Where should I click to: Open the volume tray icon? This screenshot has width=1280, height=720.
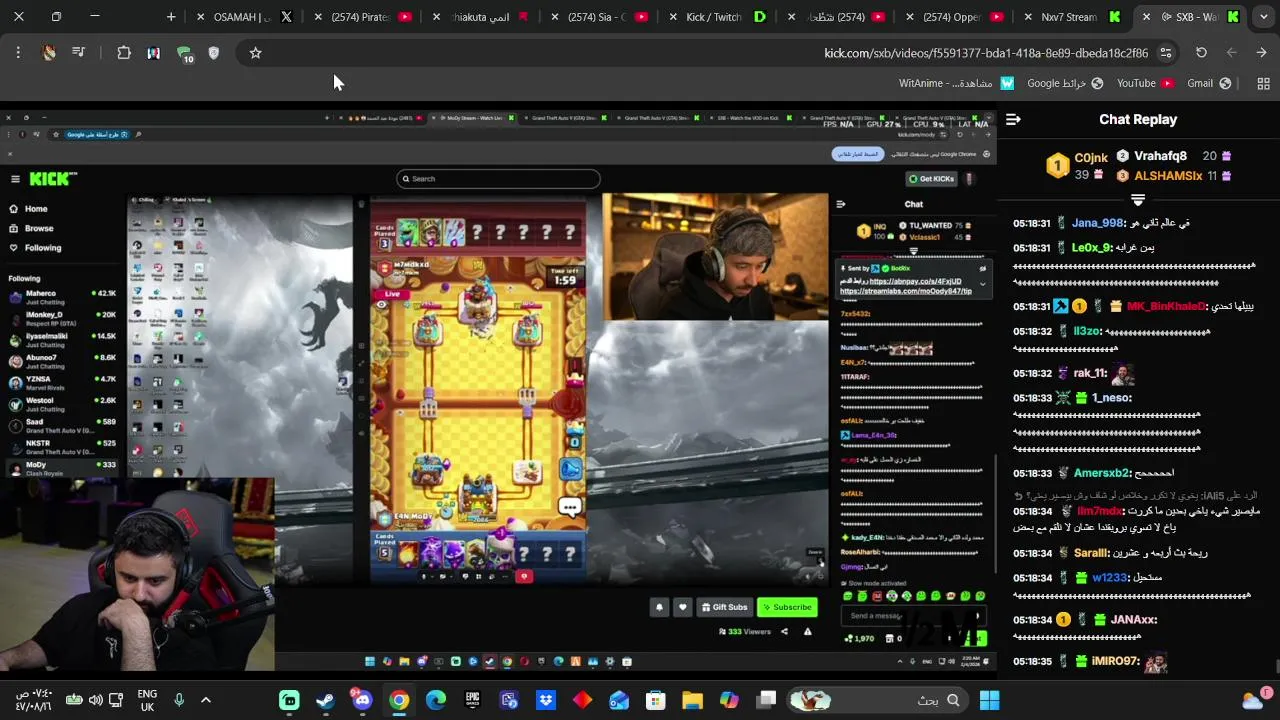(x=95, y=700)
